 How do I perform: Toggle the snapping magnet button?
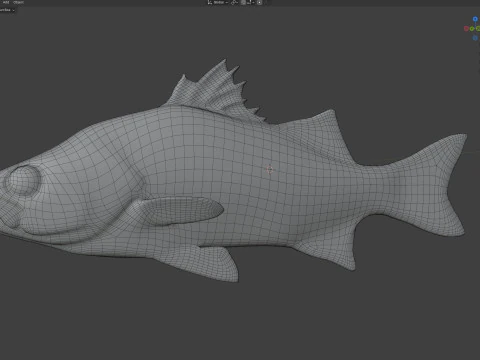[243, 2]
